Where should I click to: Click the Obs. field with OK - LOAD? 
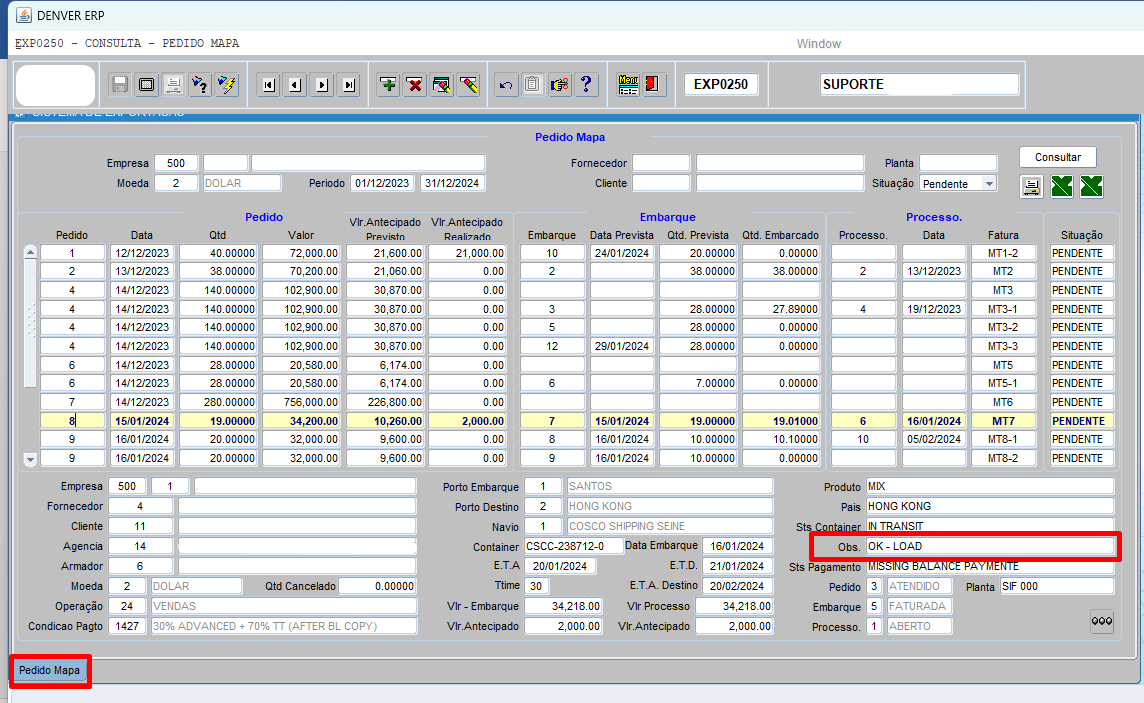990,546
